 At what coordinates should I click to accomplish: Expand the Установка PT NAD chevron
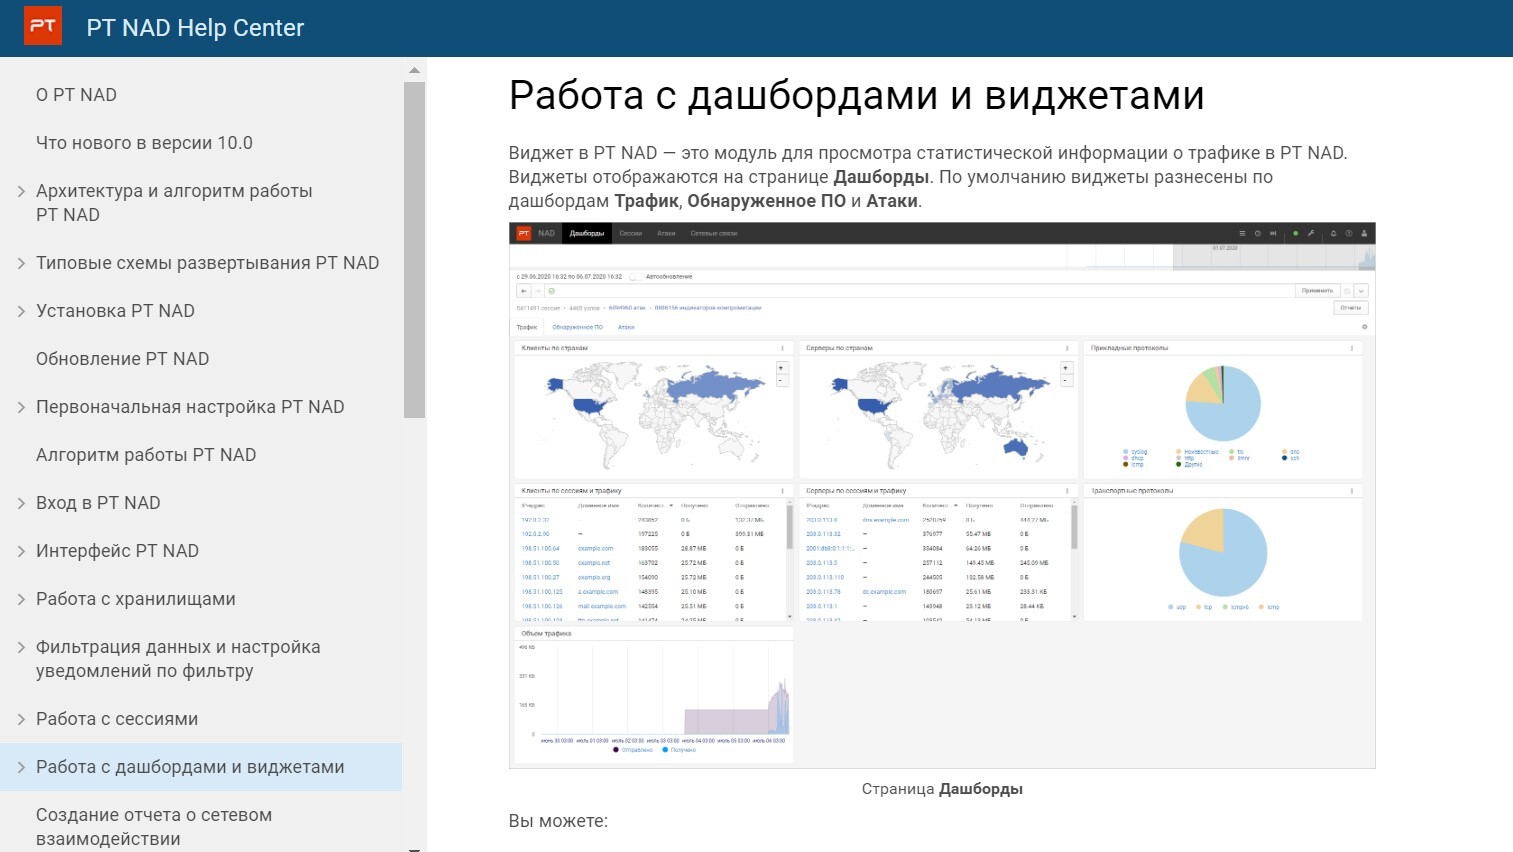click(21, 311)
